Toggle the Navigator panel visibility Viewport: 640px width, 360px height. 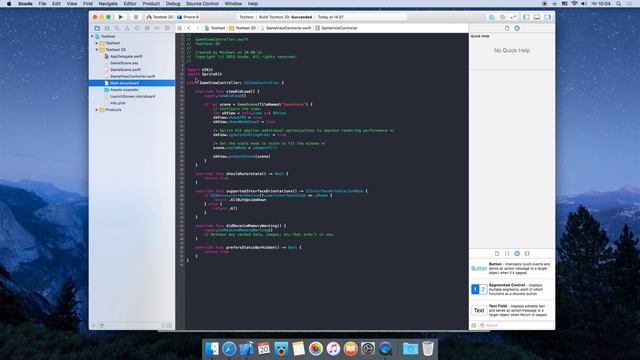point(527,17)
